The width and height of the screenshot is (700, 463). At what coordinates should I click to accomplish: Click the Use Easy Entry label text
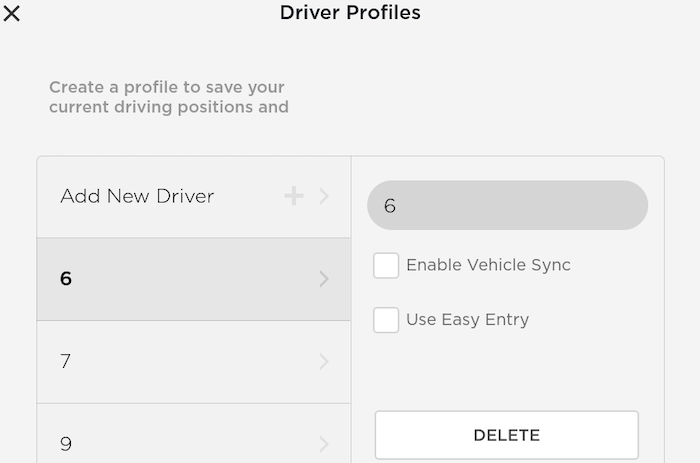tap(467, 320)
